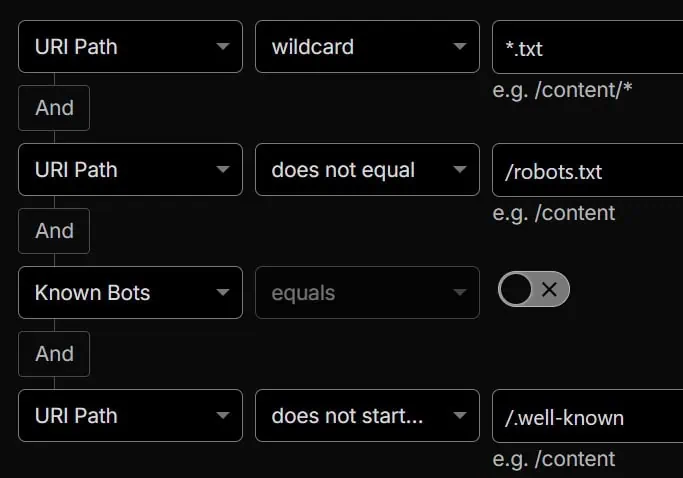Image resolution: width=683 pixels, height=478 pixels.
Task: Toggle the Known Bots switch
Action: click(x=534, y=290)
